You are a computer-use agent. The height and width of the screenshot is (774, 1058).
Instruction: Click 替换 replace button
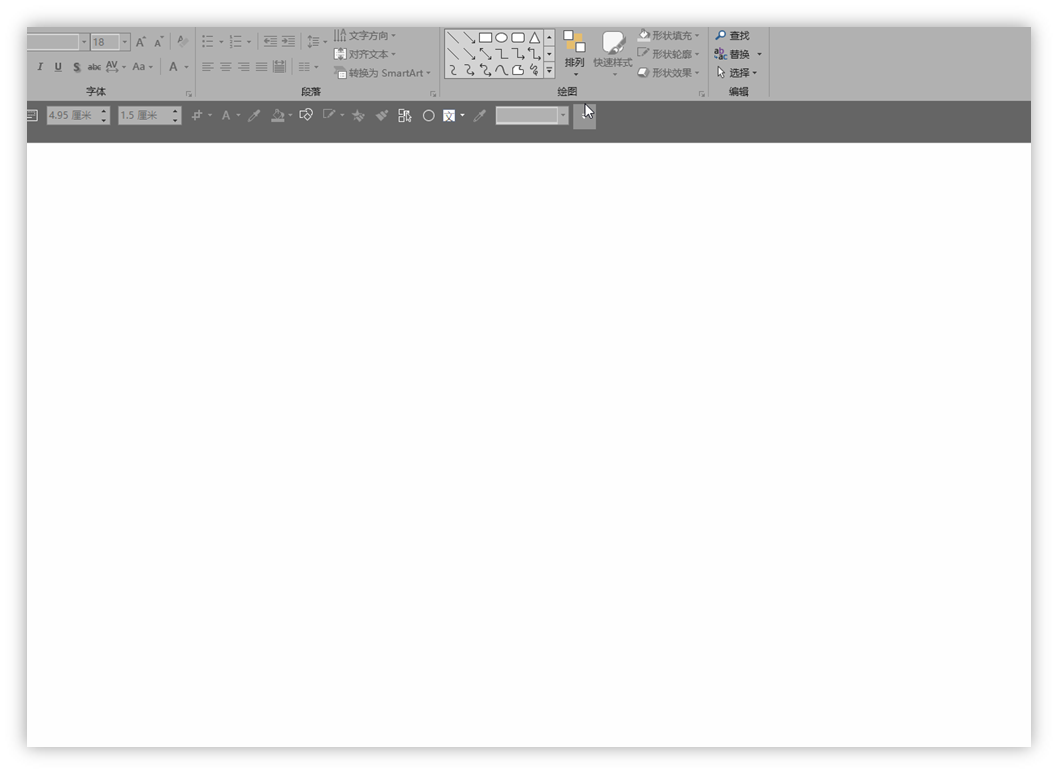click(732, 54)
